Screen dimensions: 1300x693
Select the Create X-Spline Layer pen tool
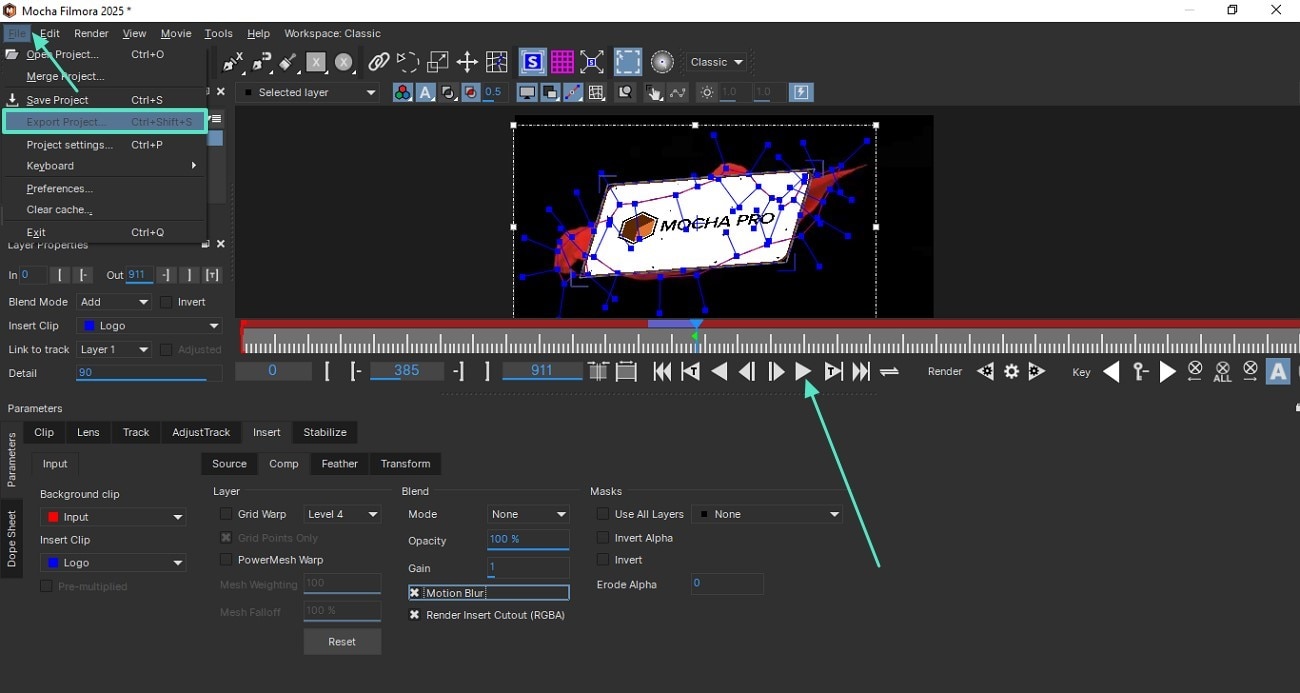coord(233,62)
